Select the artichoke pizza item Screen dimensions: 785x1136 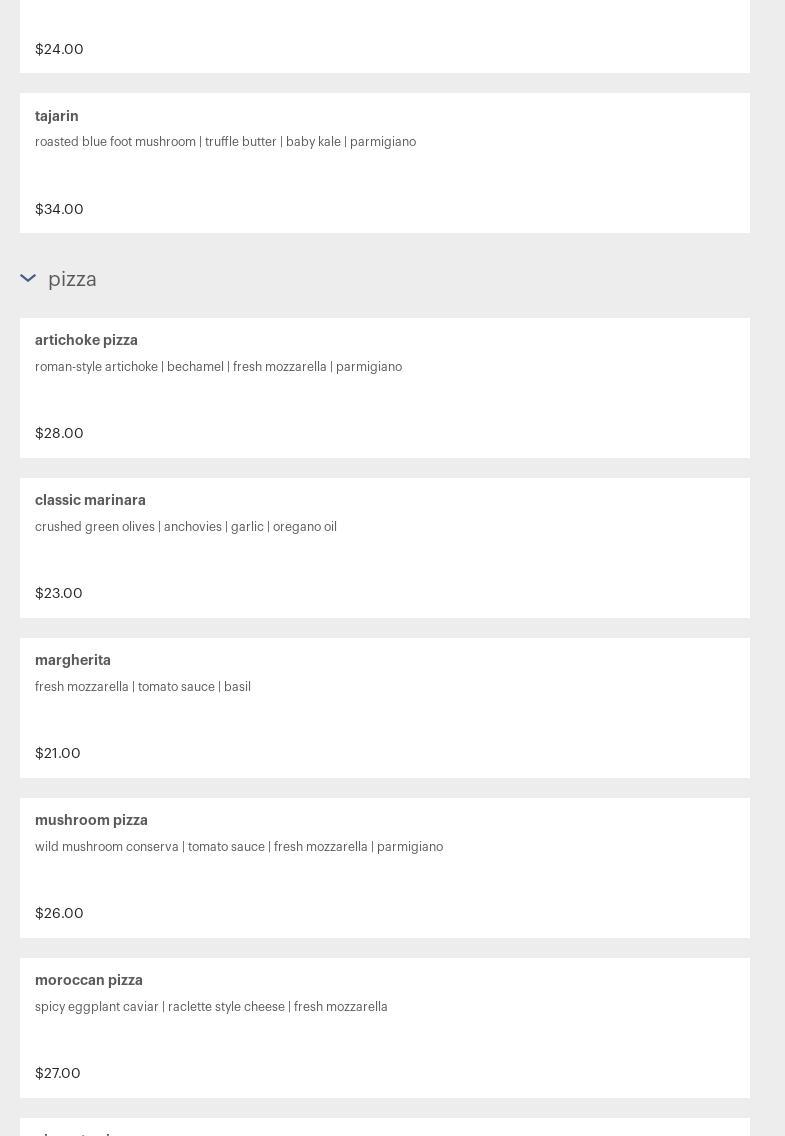click(385, 388)
